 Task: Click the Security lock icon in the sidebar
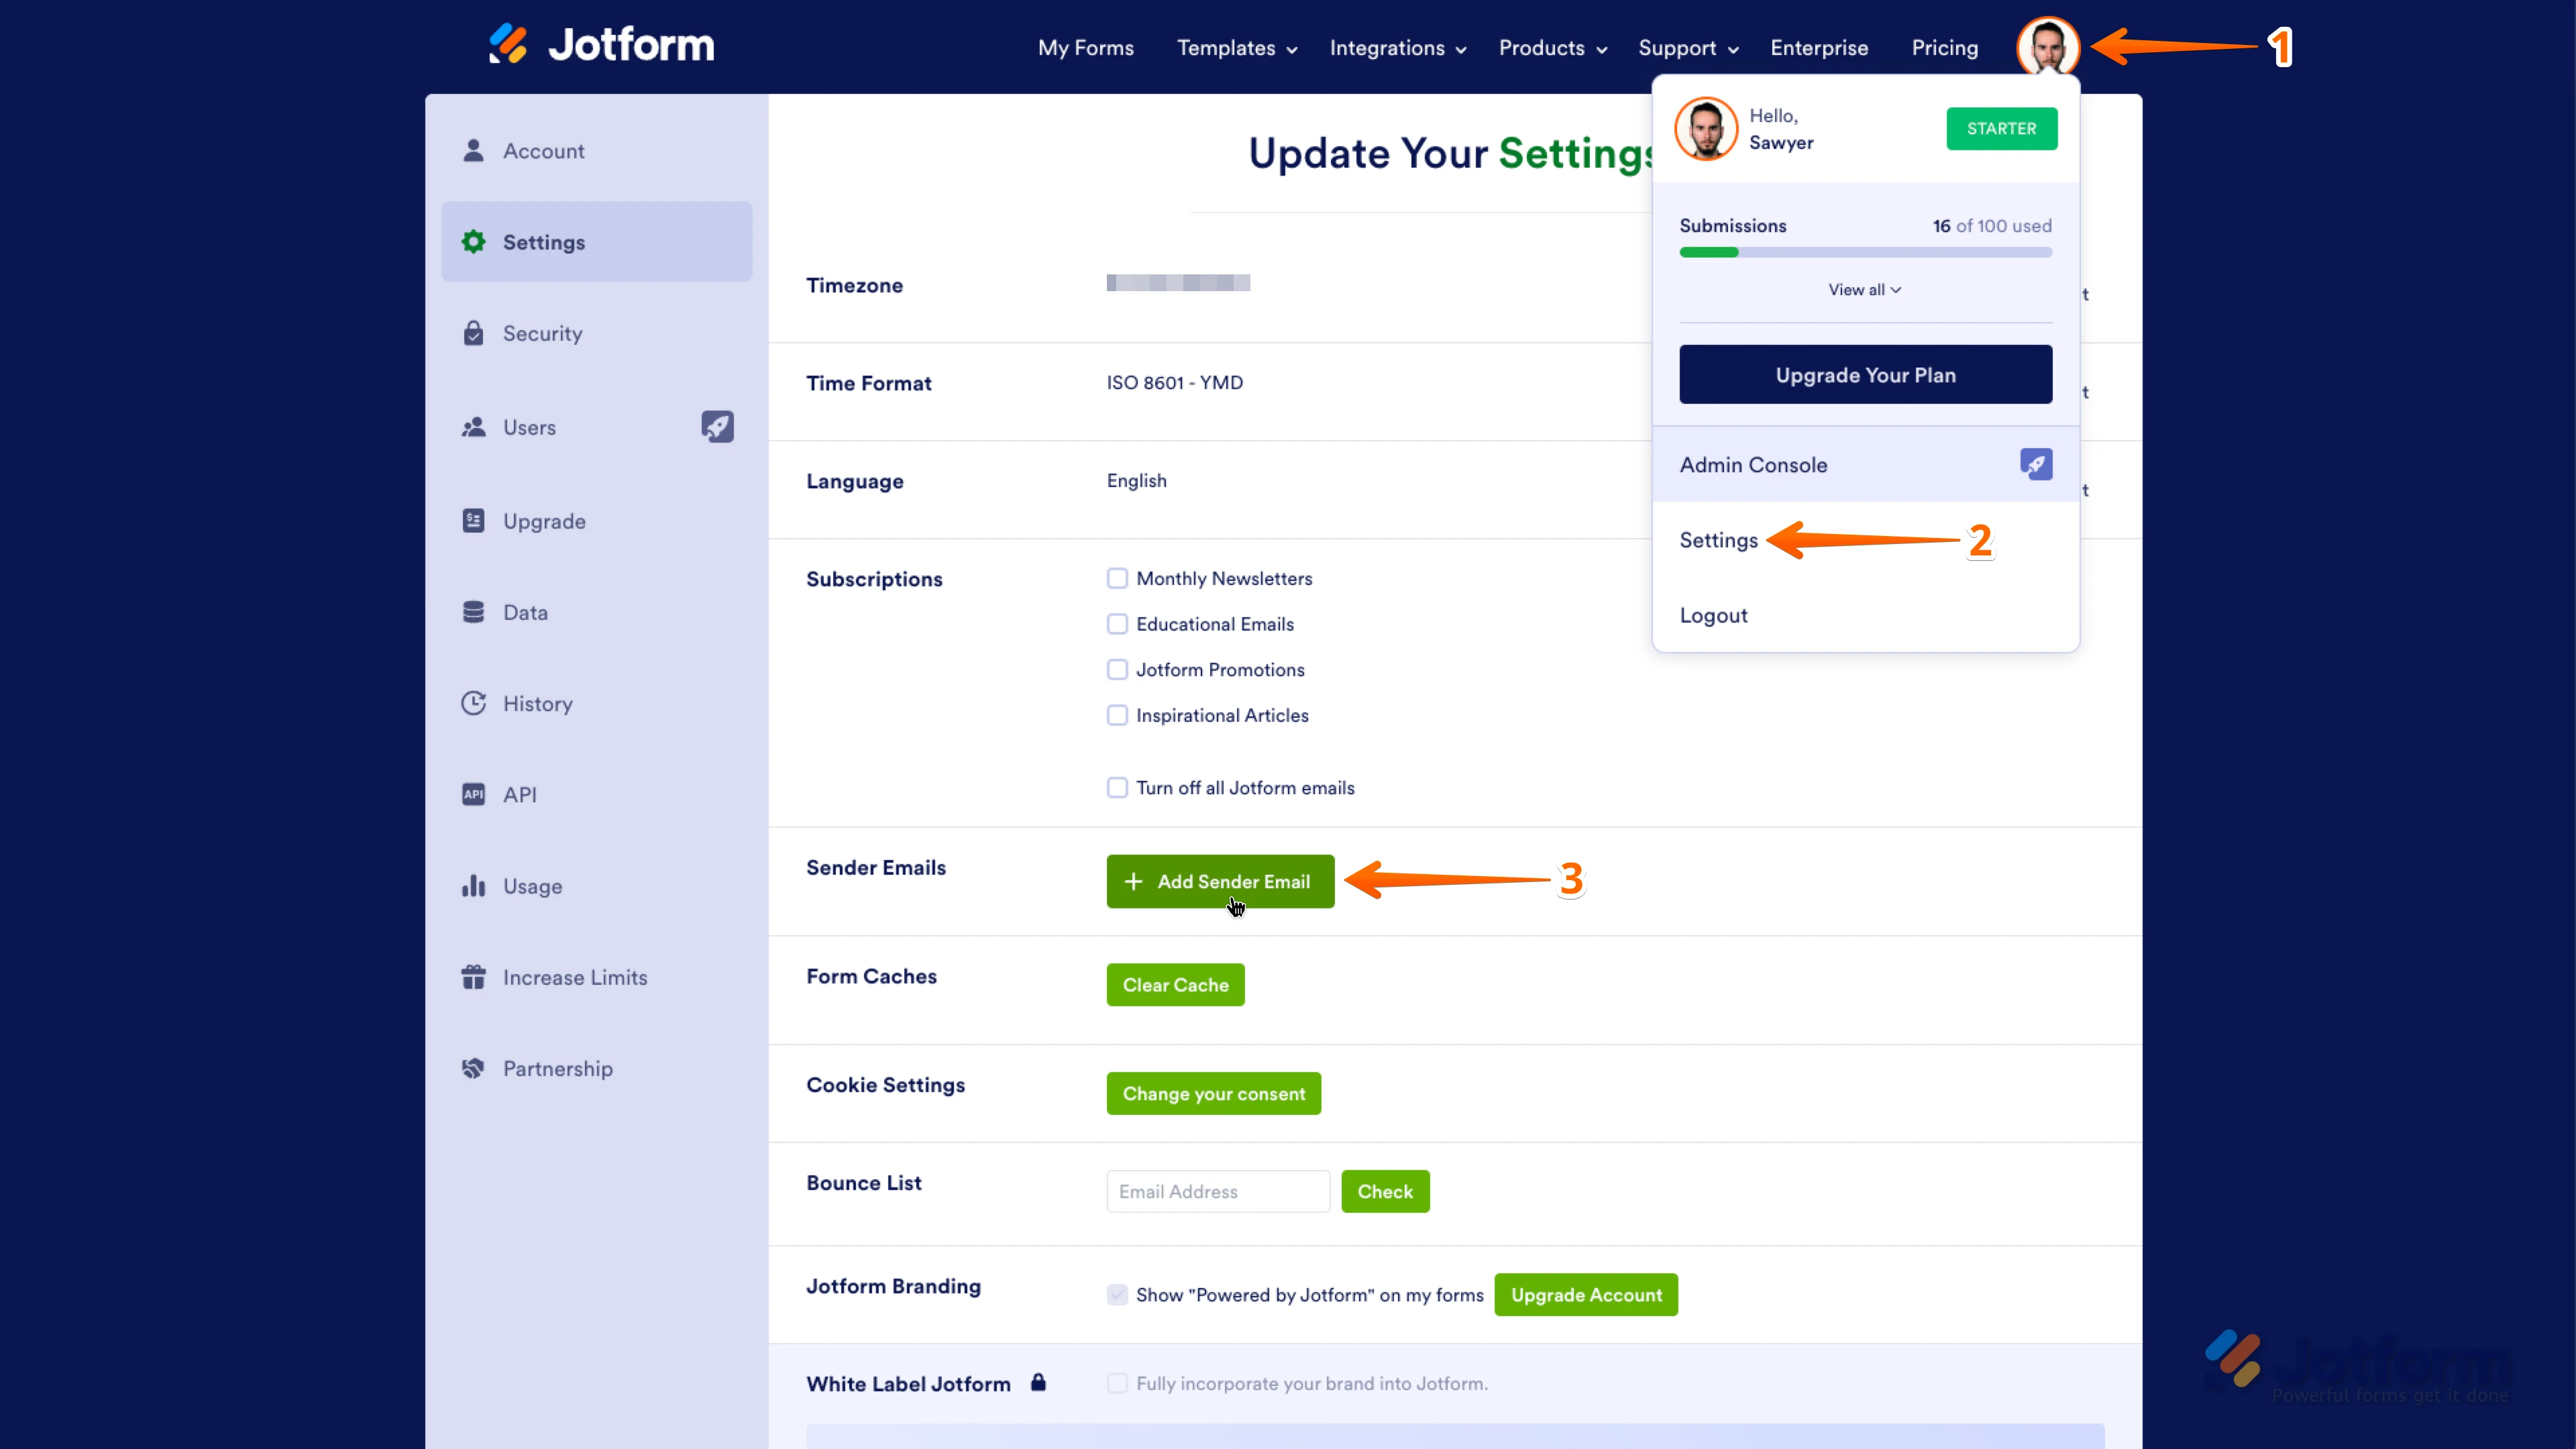coord(473,333)
